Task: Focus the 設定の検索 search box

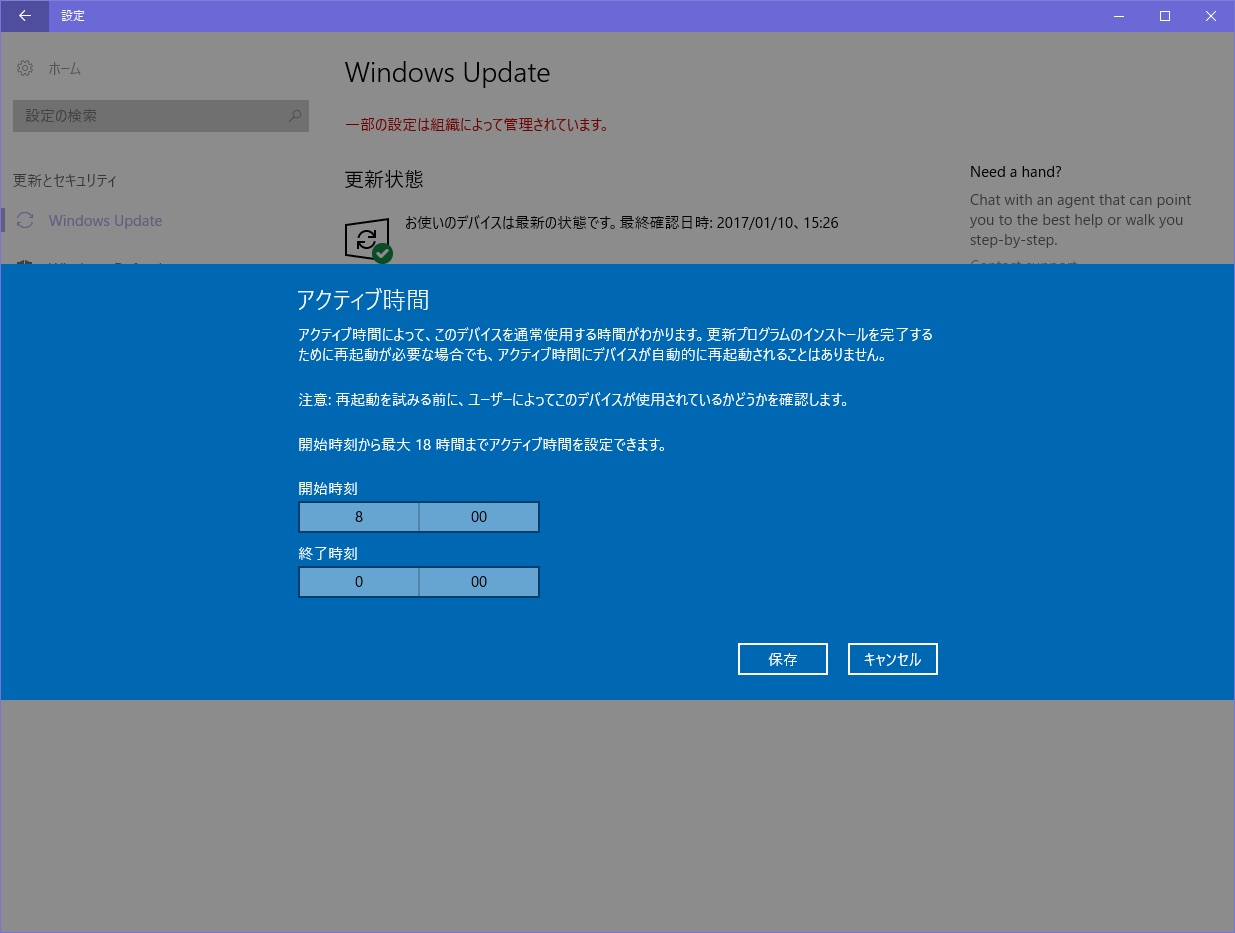Action: click(161, 116)
